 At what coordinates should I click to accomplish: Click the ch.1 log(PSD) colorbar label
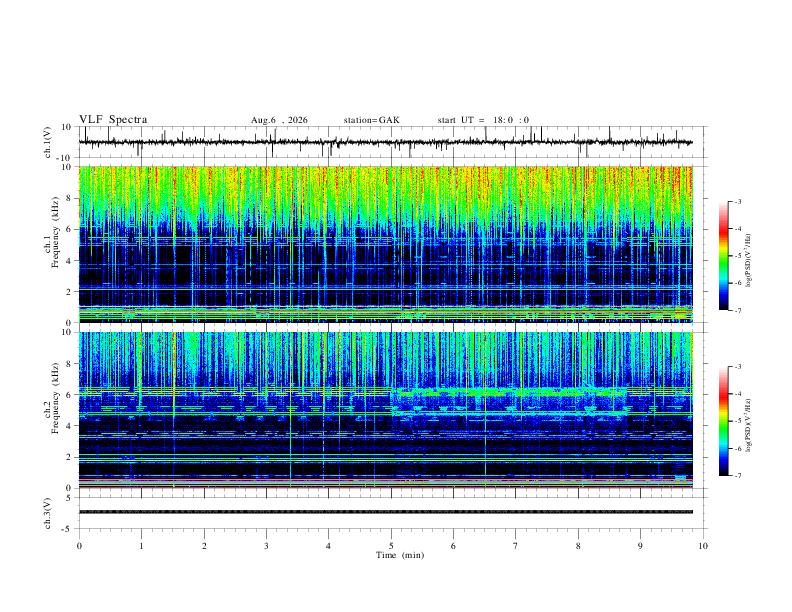(749, 260)
